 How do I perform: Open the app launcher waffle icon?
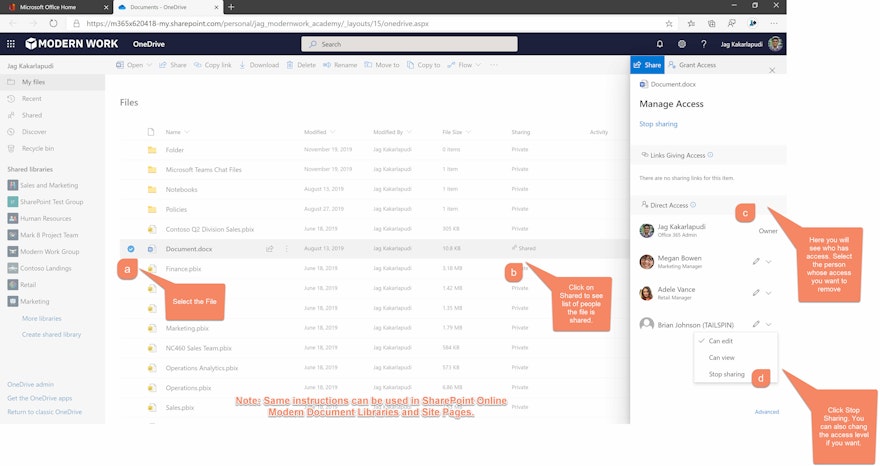(x=11, y=44)
